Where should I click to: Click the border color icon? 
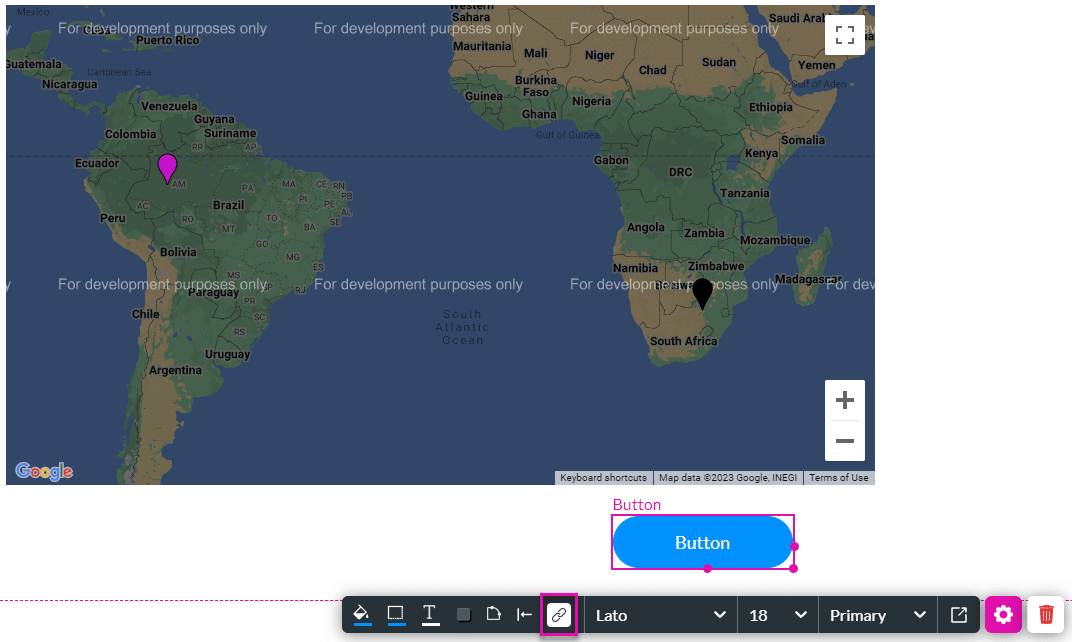coord(396,614)
